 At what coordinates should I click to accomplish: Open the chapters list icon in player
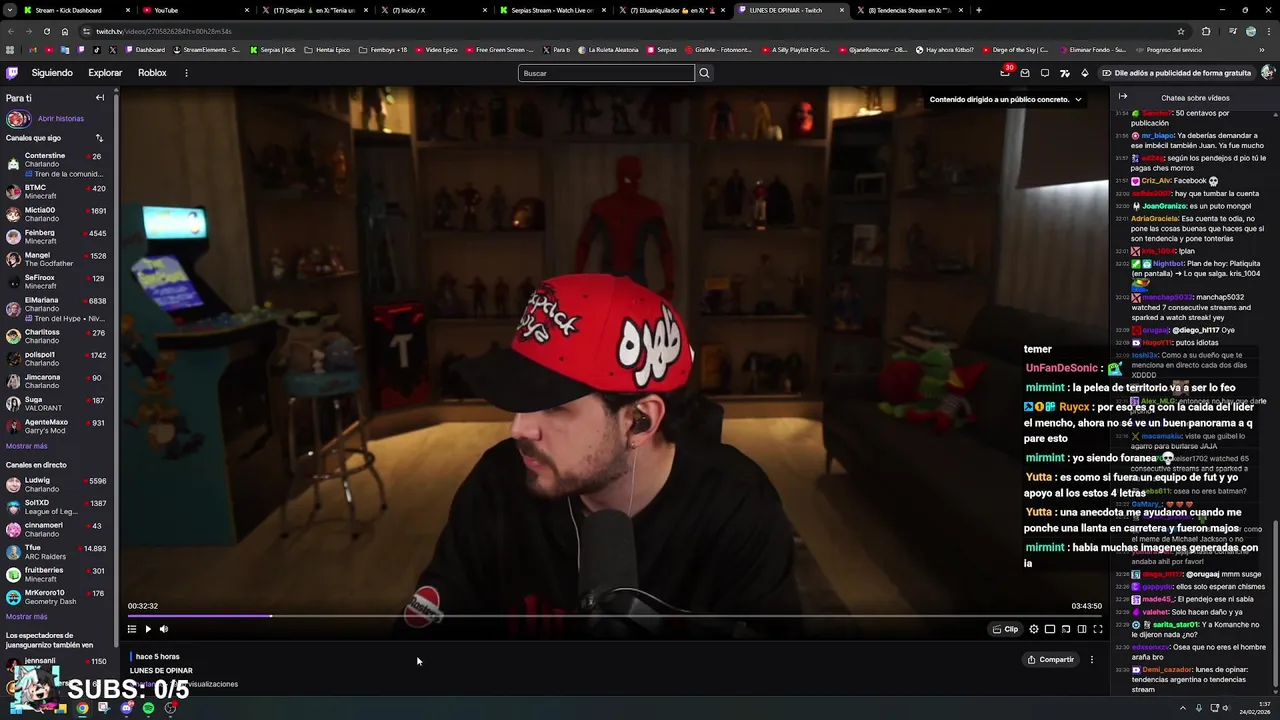click(131, 629)
